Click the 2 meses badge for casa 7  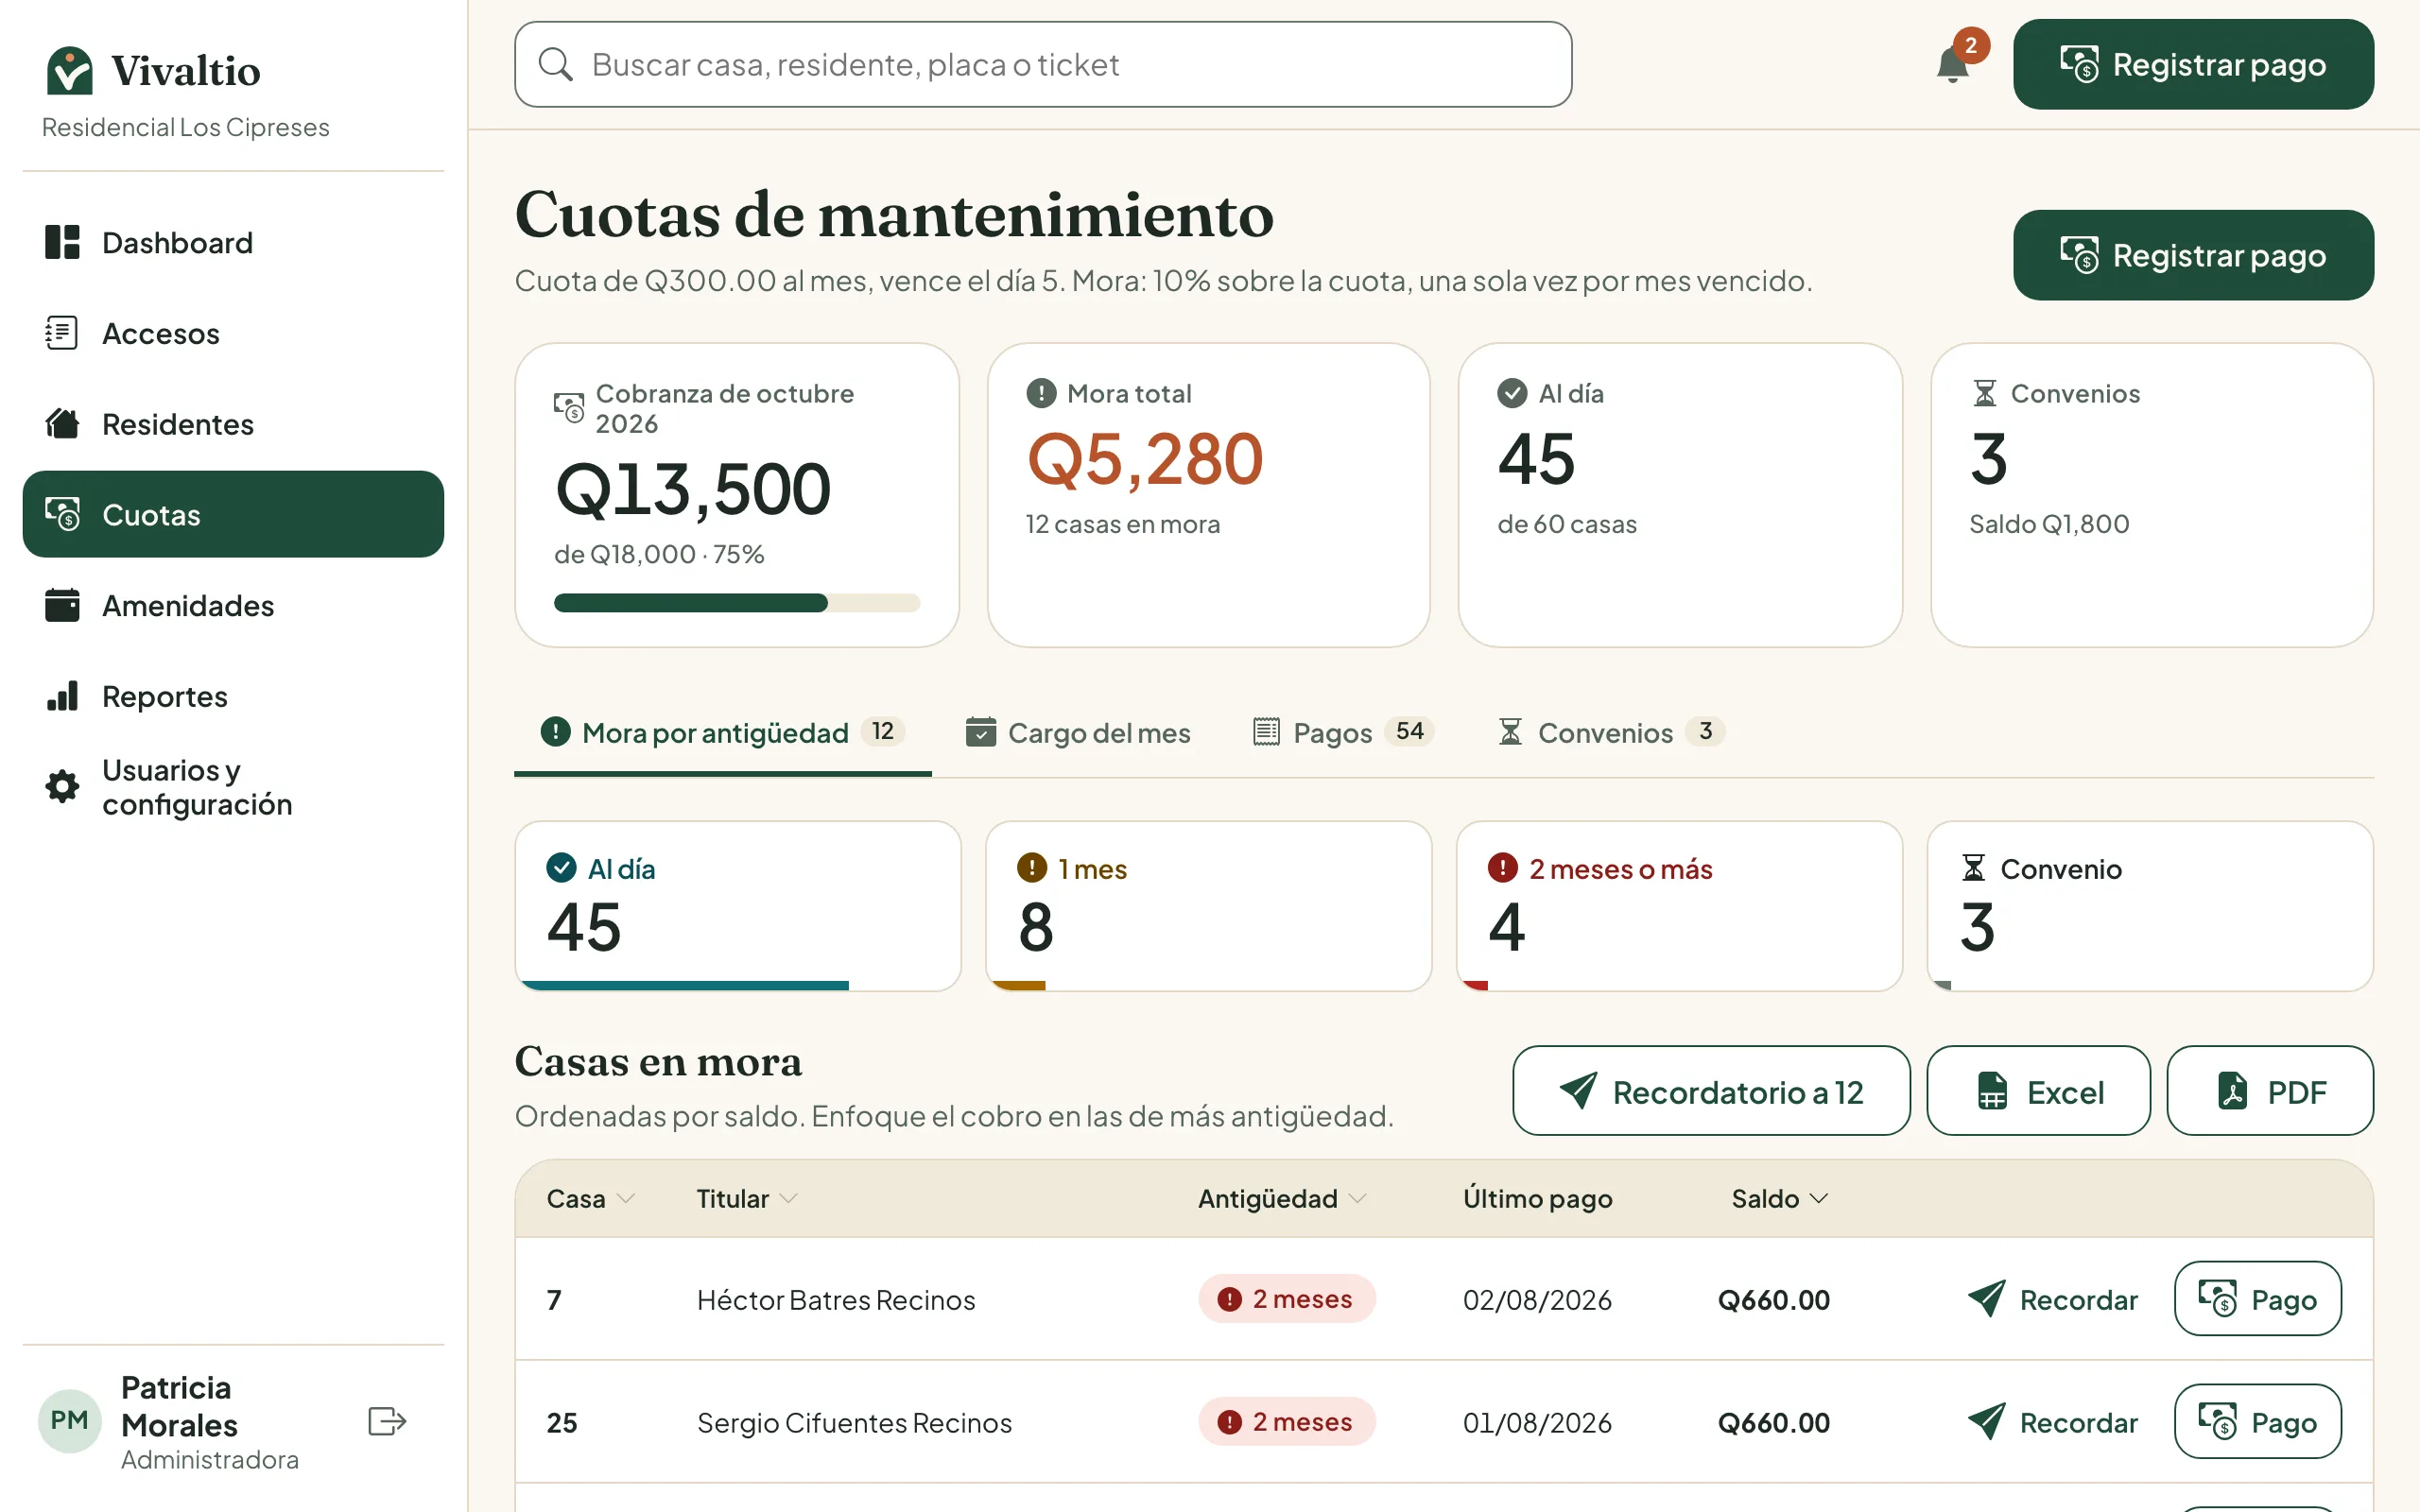[x=1286, y=1299]
